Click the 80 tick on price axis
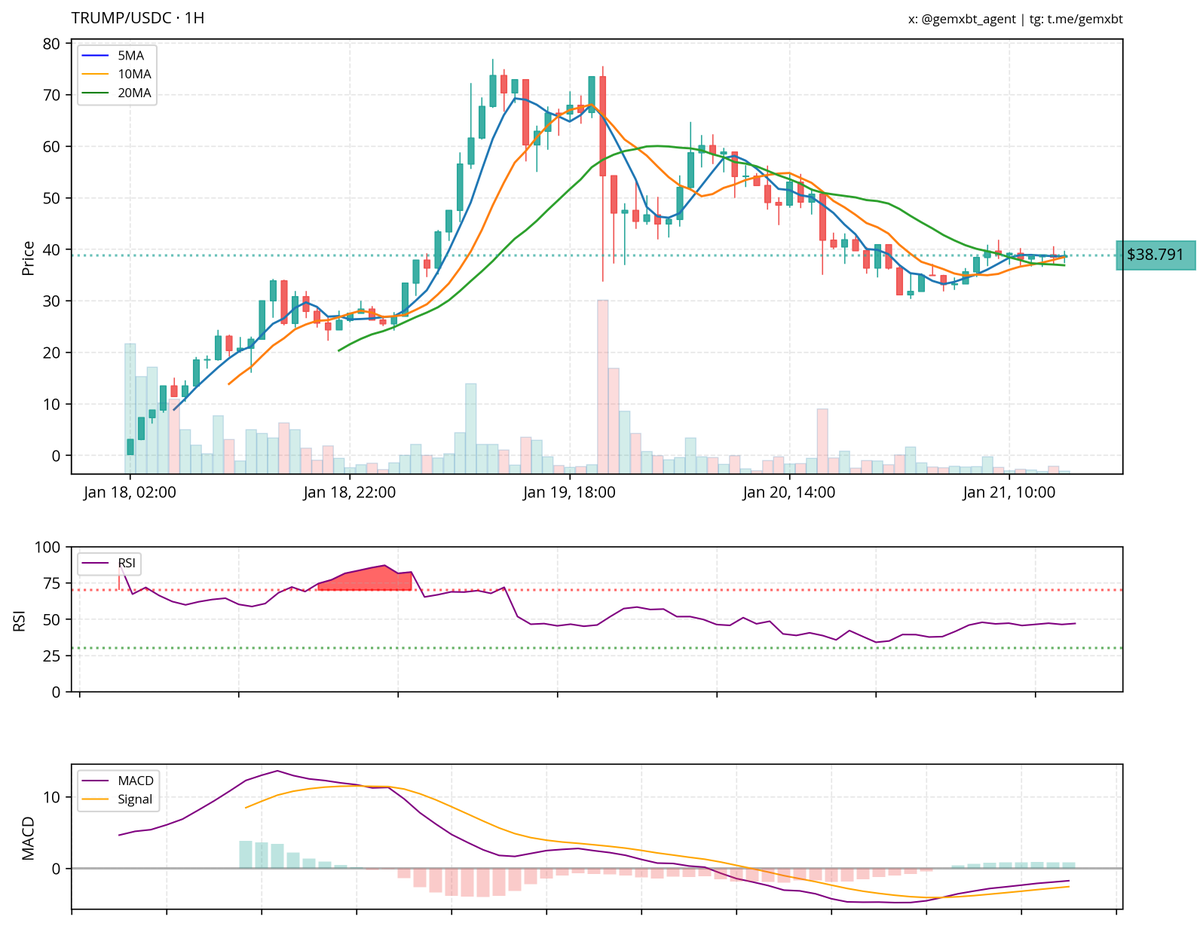The image size is (1200, 926). (51, 43)
